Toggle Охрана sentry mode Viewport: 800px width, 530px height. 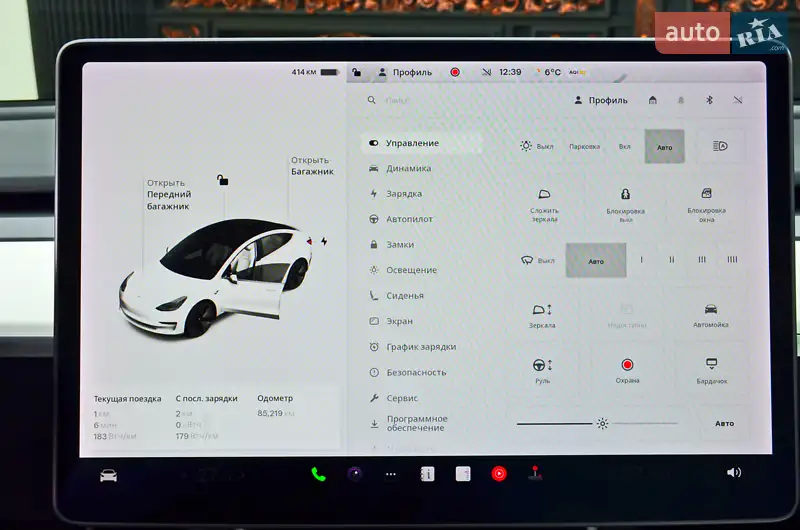[x=627, y=370]
